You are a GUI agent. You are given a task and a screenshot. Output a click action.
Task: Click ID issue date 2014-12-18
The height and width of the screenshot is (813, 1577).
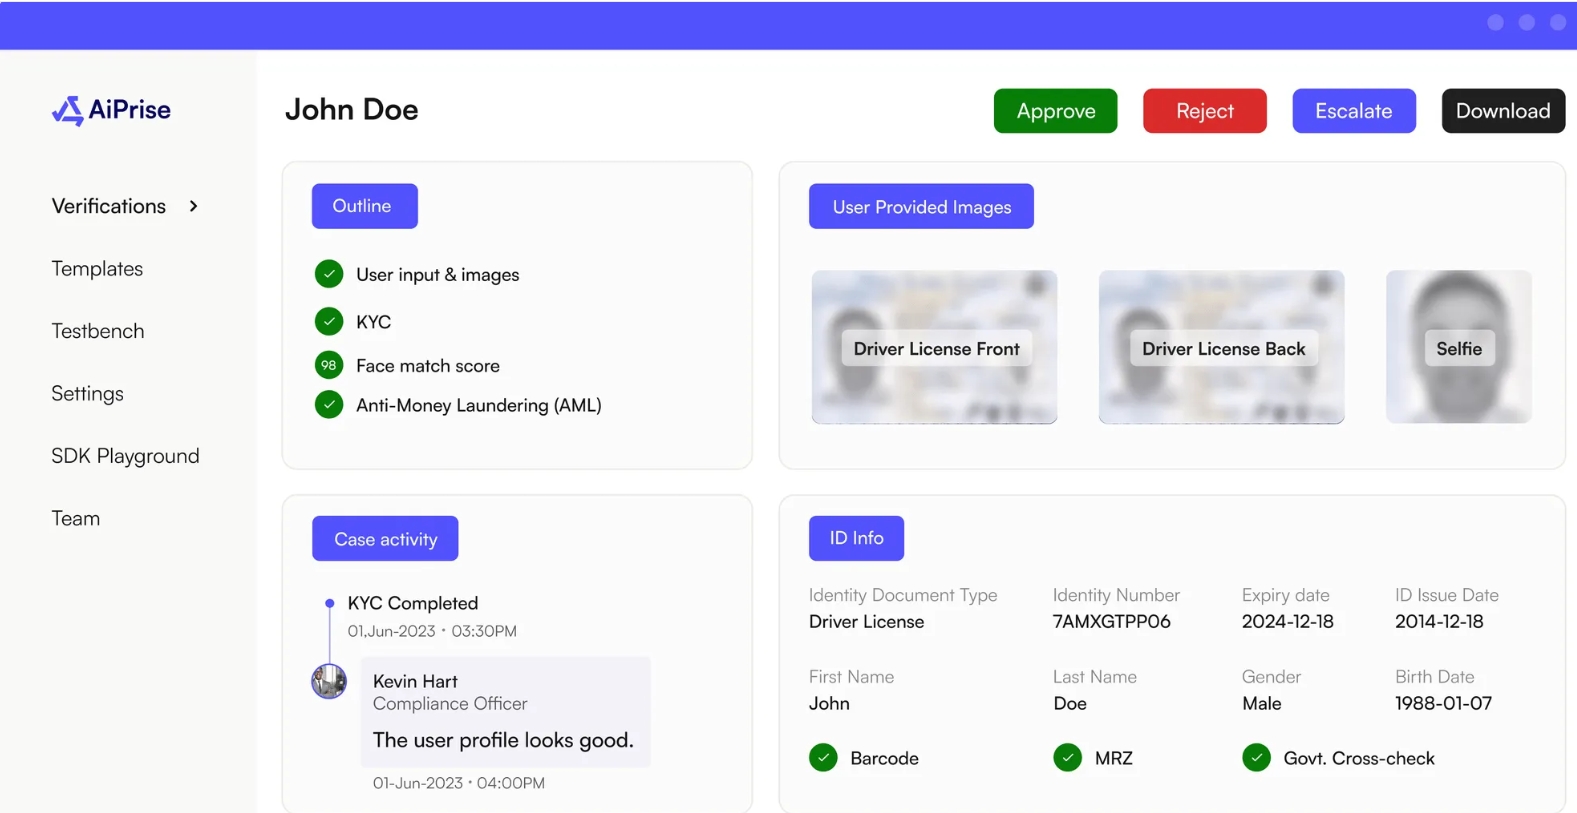click(1439, 621)
